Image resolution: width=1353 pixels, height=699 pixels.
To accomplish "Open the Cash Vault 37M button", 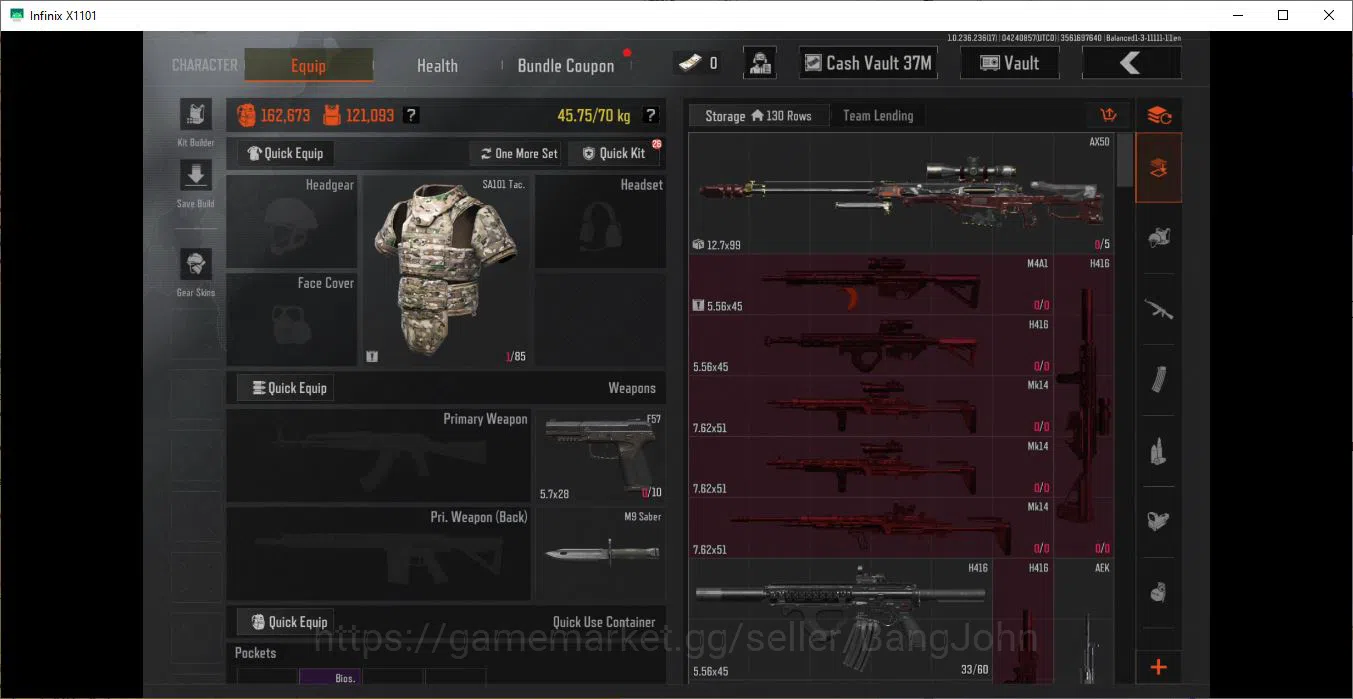I will click(869, 63).
